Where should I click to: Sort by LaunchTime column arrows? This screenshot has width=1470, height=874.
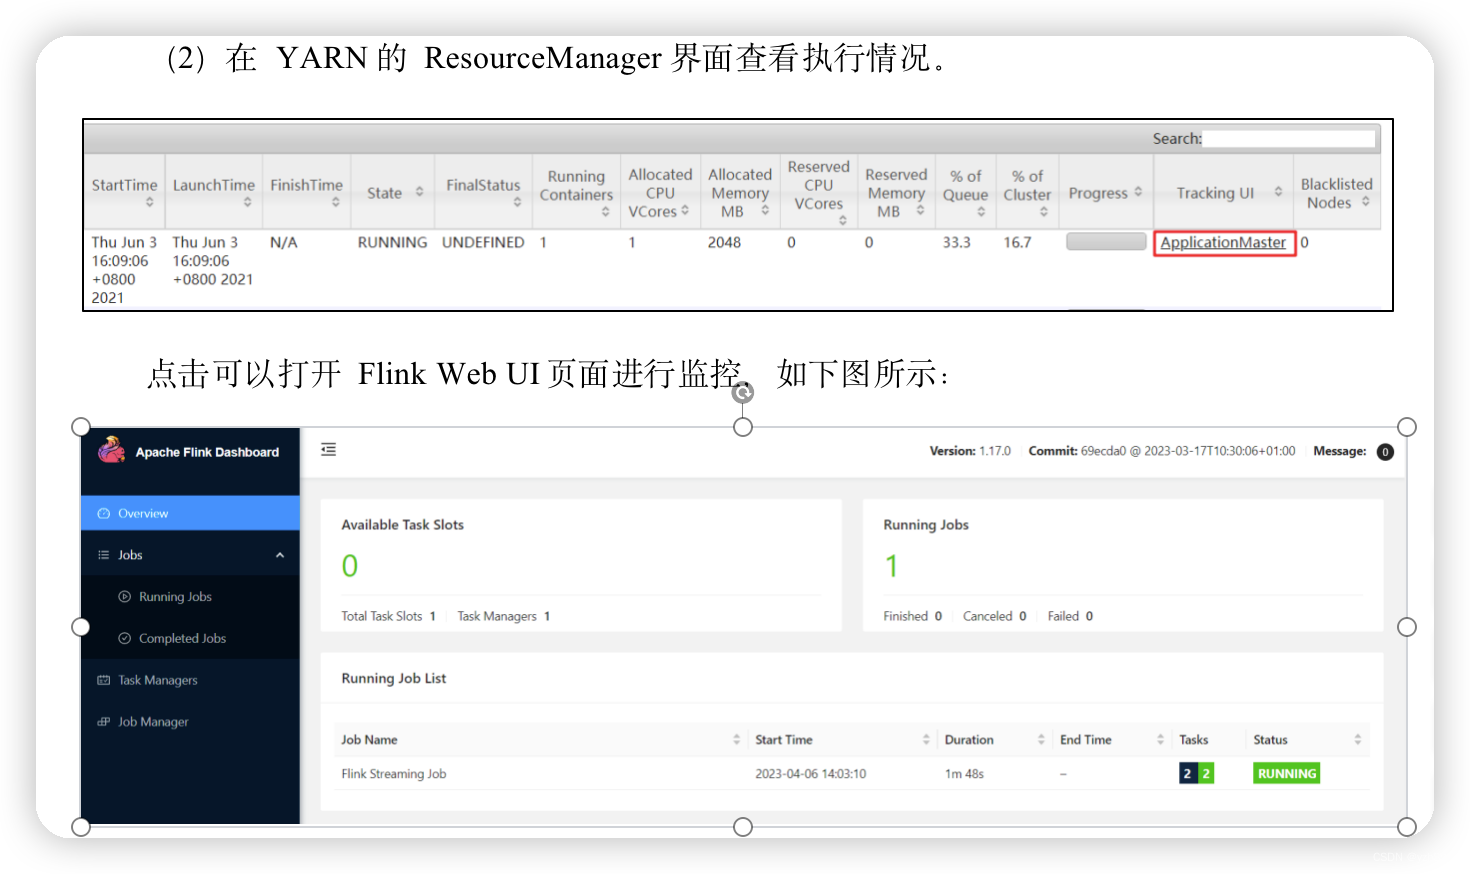pyautogui.click(x=248, y=202)
